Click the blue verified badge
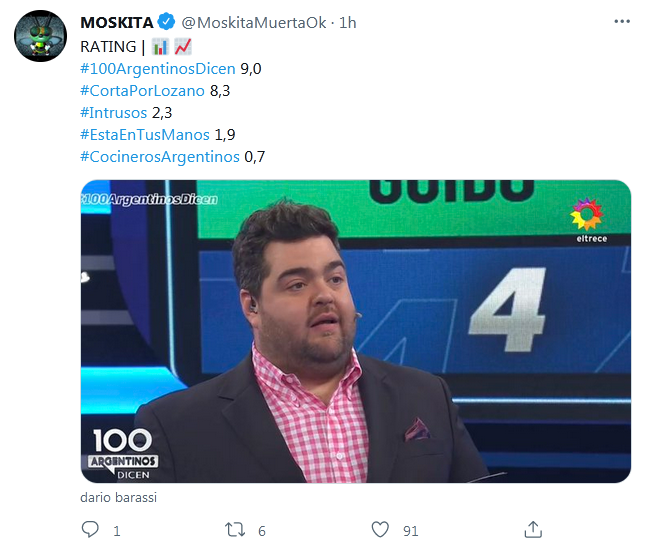The width and height of the screenshot is (648, 552). click(x=167, y=22)
